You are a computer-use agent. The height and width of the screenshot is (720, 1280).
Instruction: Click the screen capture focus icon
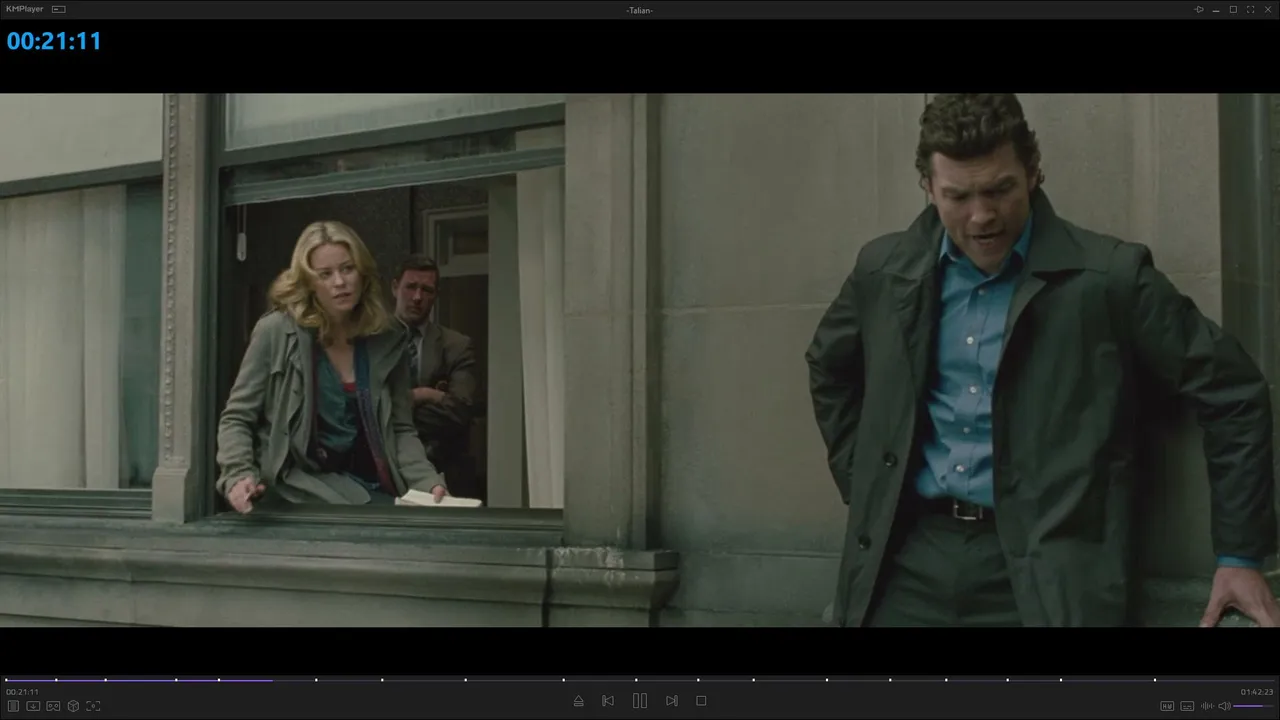93,706
